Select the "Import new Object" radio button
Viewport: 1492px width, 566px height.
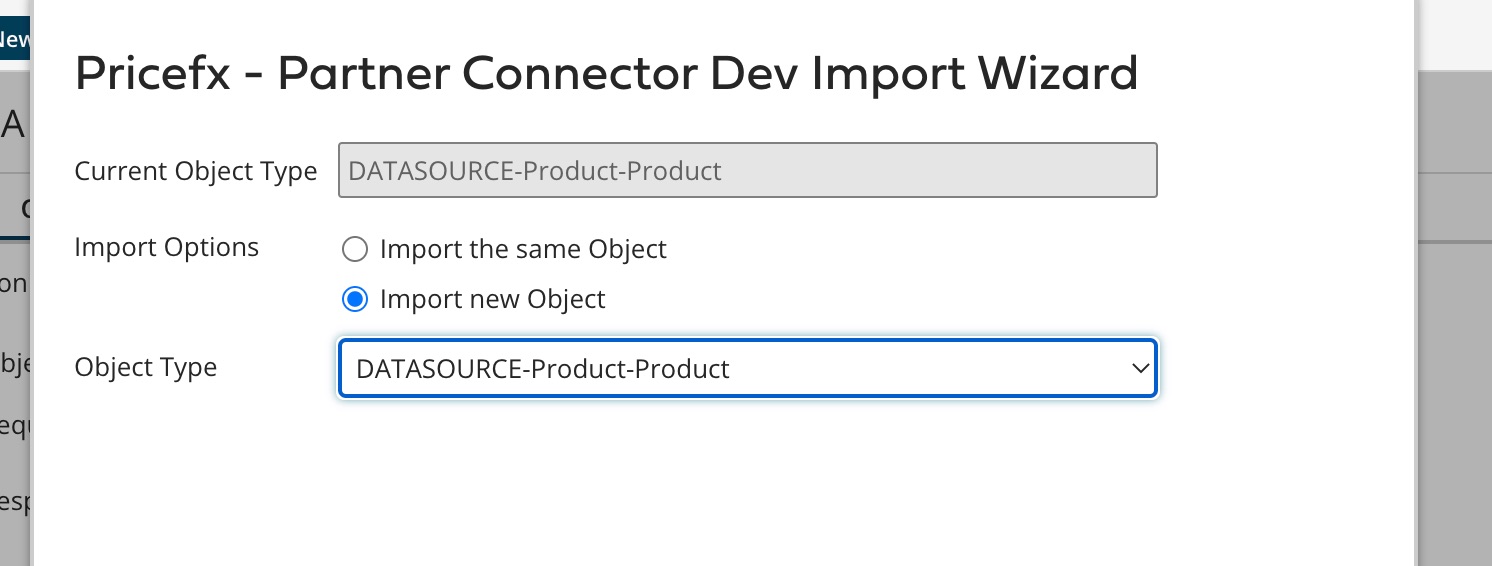point(355,299)
